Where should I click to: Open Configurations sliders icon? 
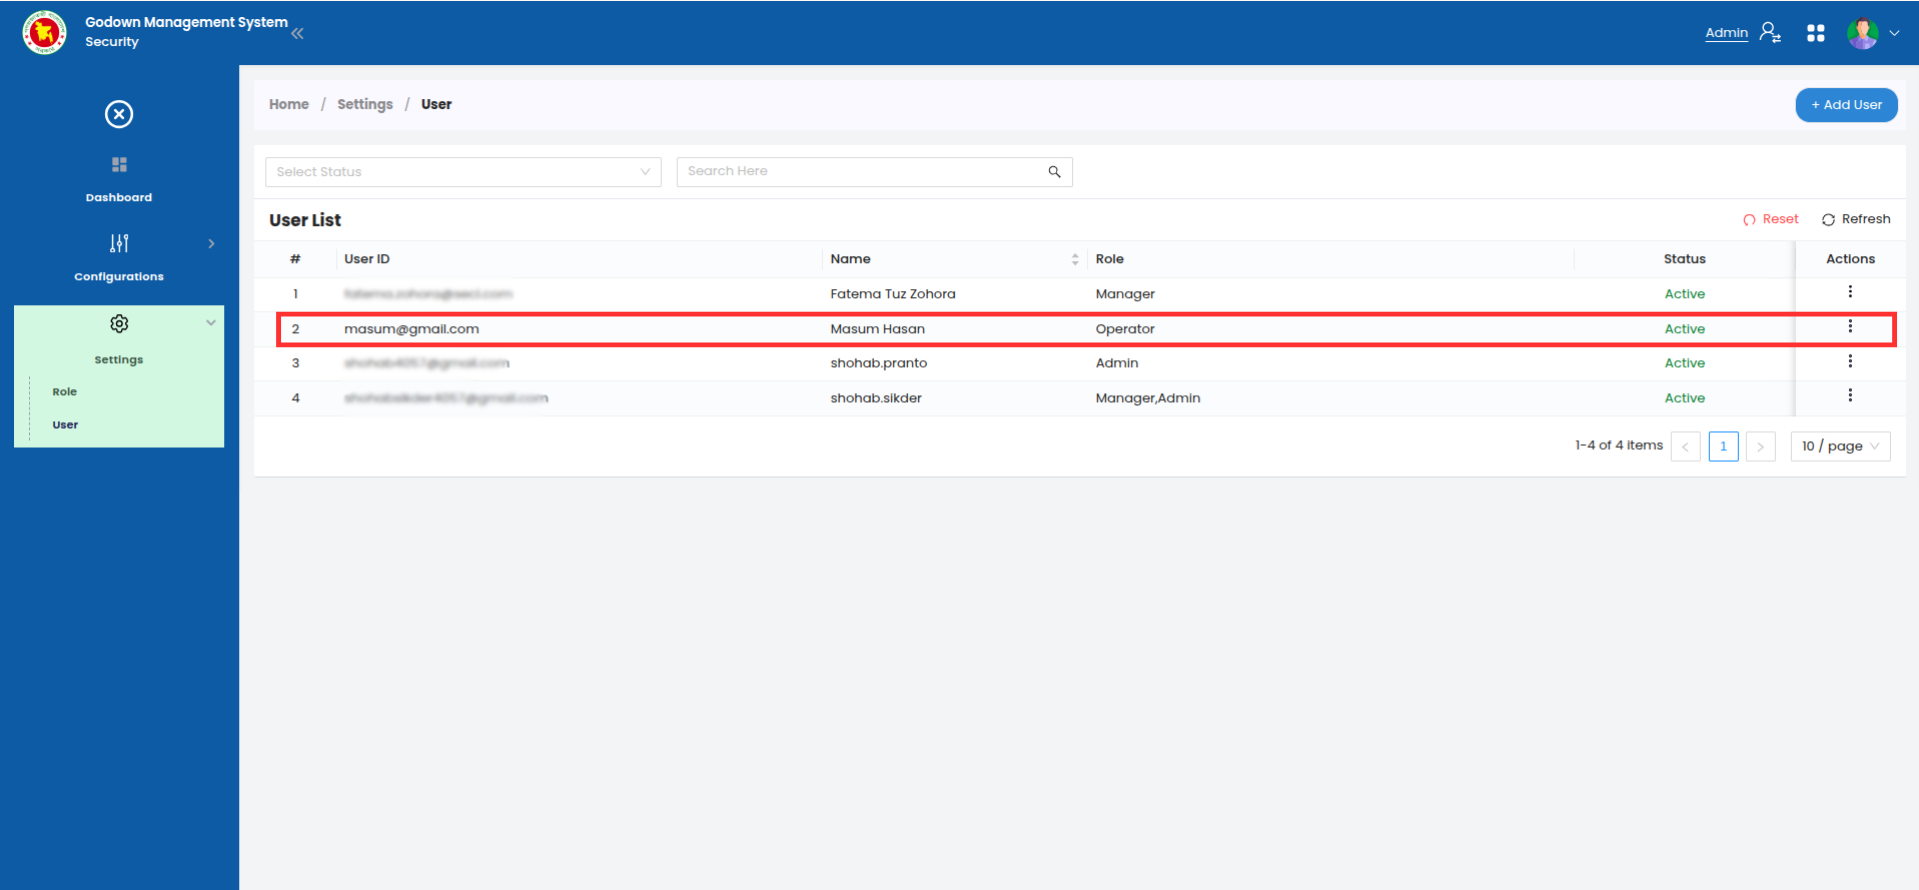(119, 243)
